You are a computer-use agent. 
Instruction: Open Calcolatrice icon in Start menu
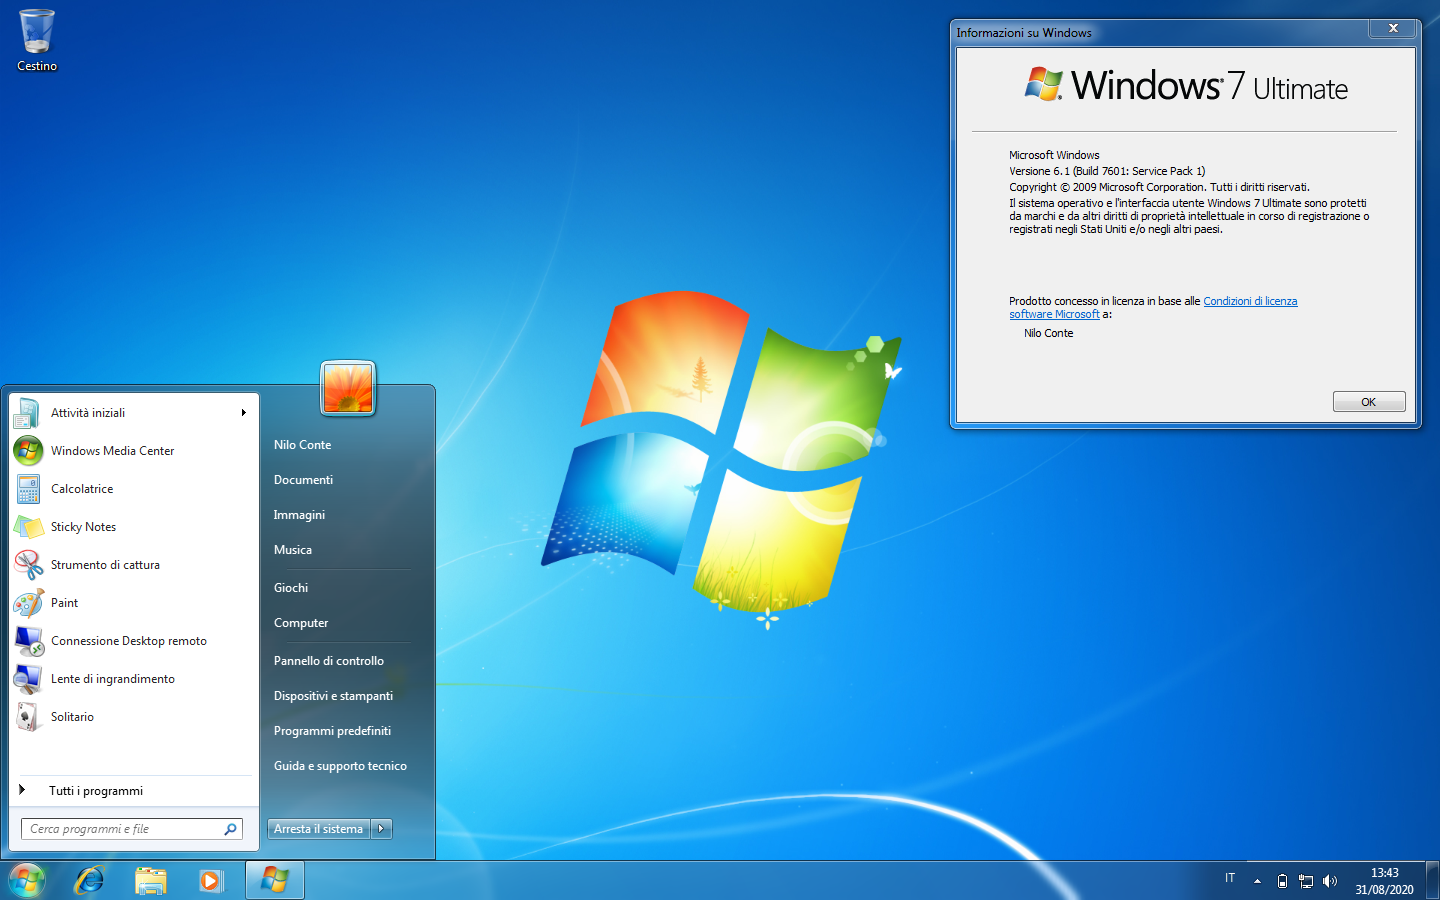(28, 489)
